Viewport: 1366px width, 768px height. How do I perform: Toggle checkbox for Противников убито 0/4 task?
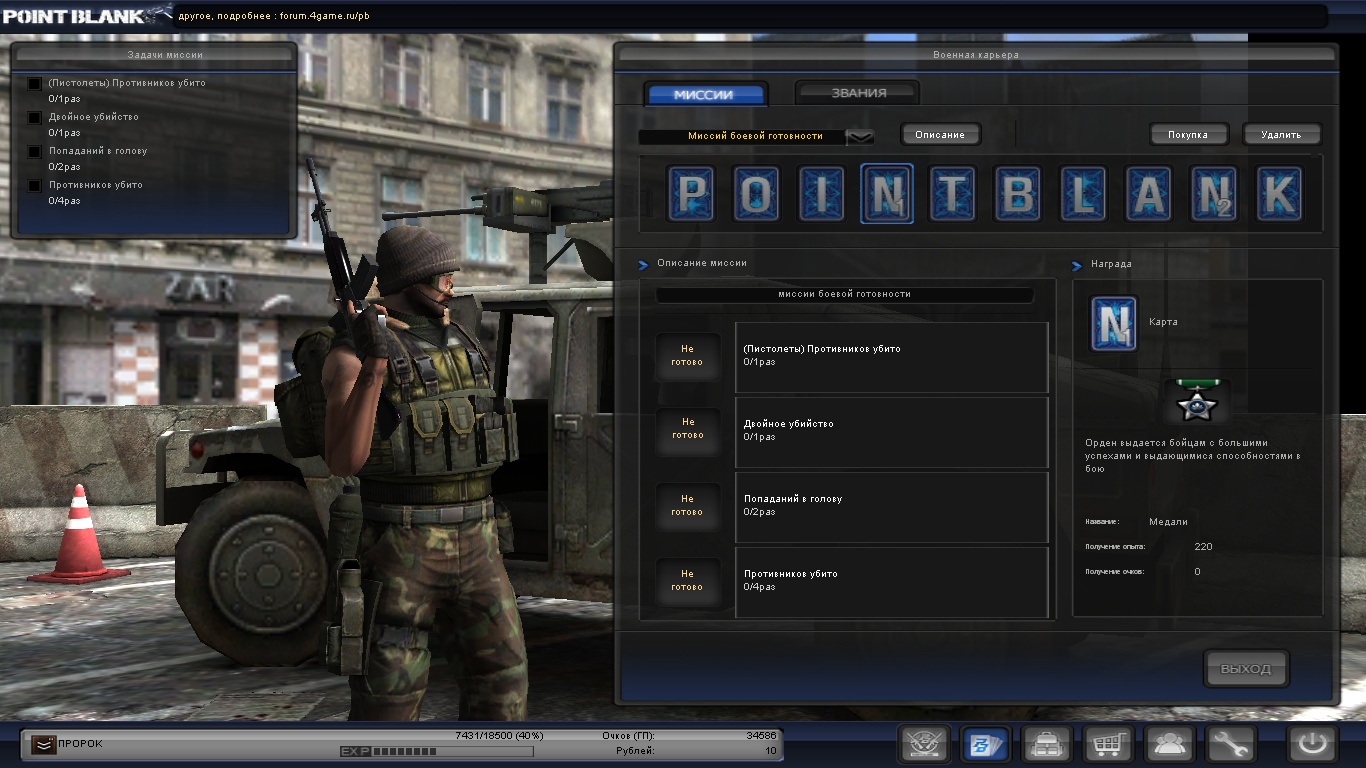click(x=35, y=186)
